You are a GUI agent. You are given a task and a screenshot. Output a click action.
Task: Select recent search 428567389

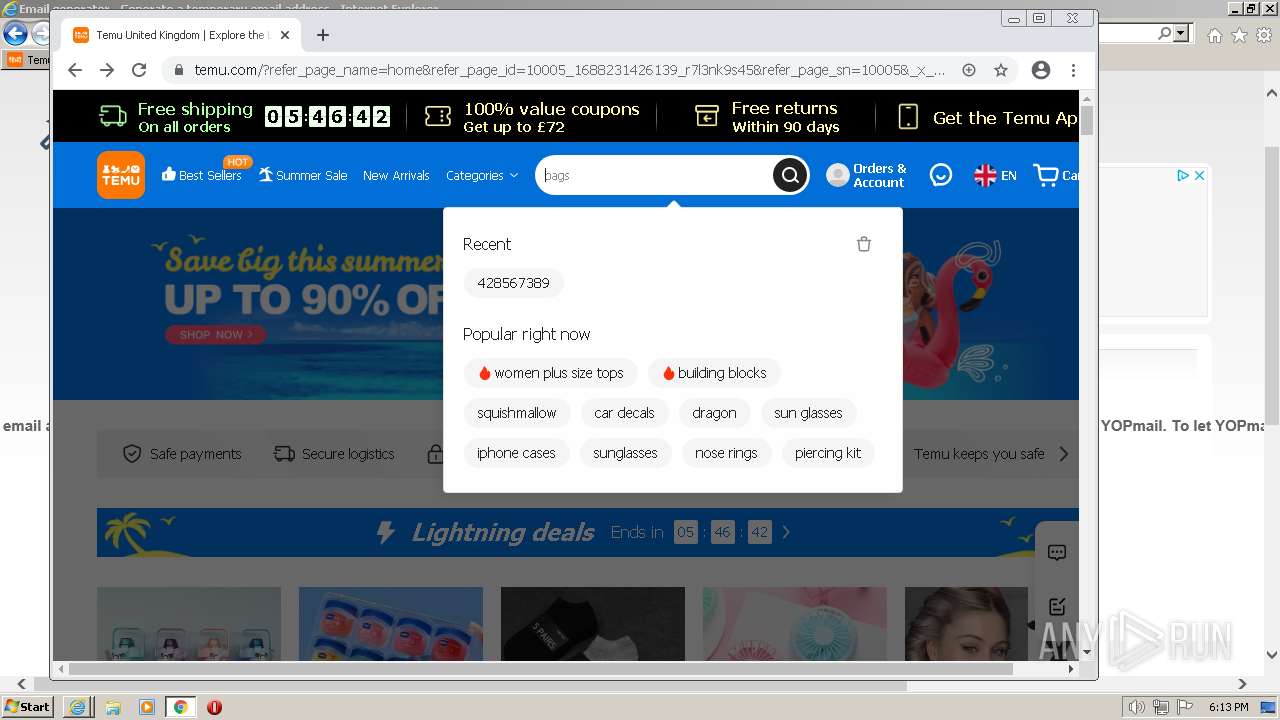(x=513, y=283)
